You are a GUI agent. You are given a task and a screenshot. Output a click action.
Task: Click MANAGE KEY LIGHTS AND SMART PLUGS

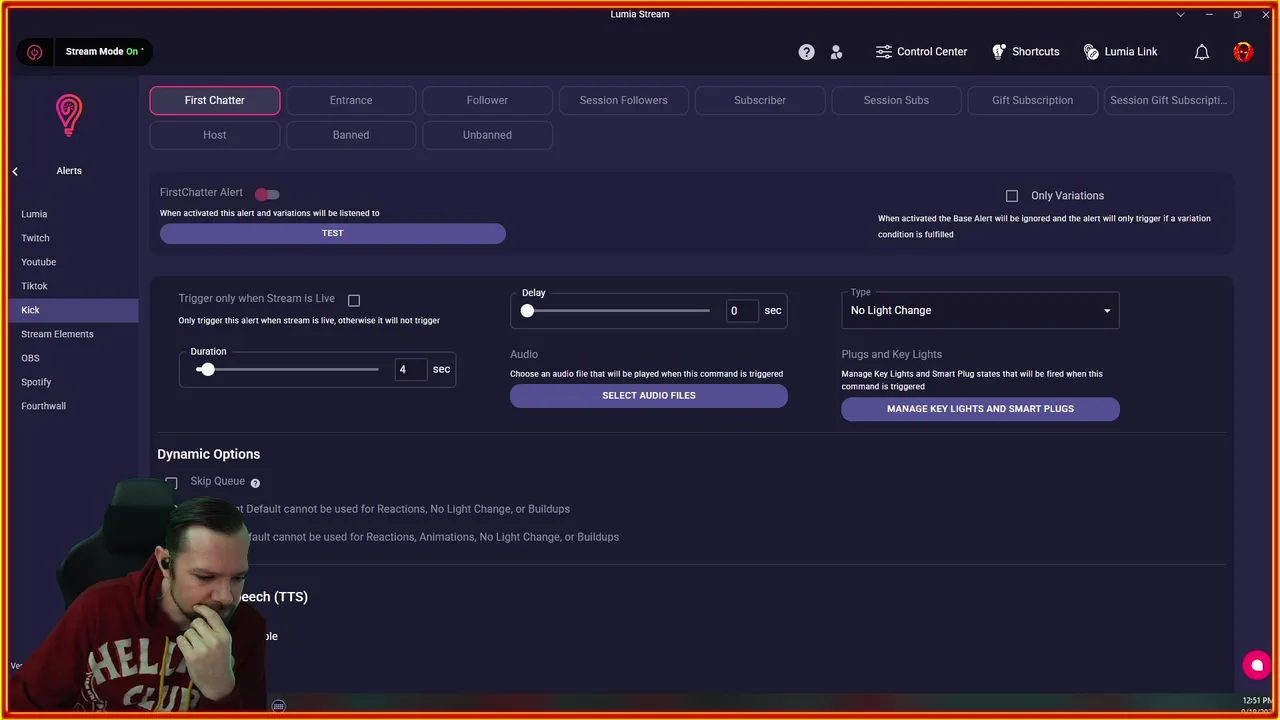click(x=980, y=409)
